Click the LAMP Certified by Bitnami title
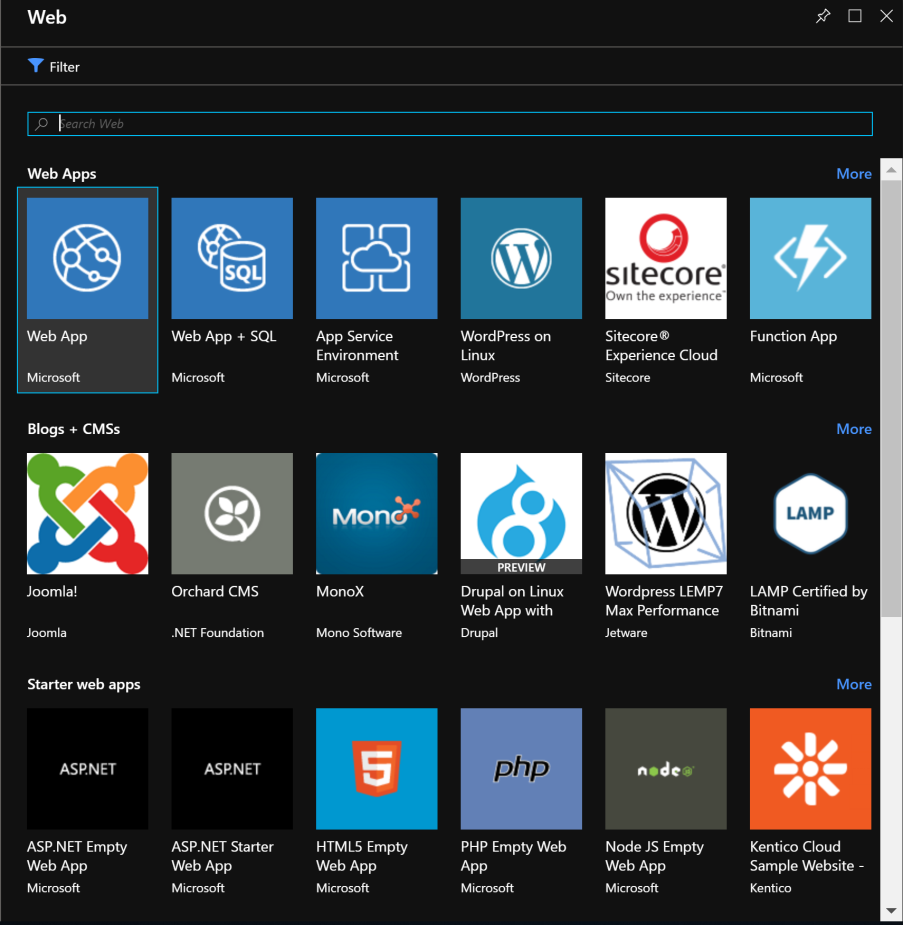 [809, 601]
